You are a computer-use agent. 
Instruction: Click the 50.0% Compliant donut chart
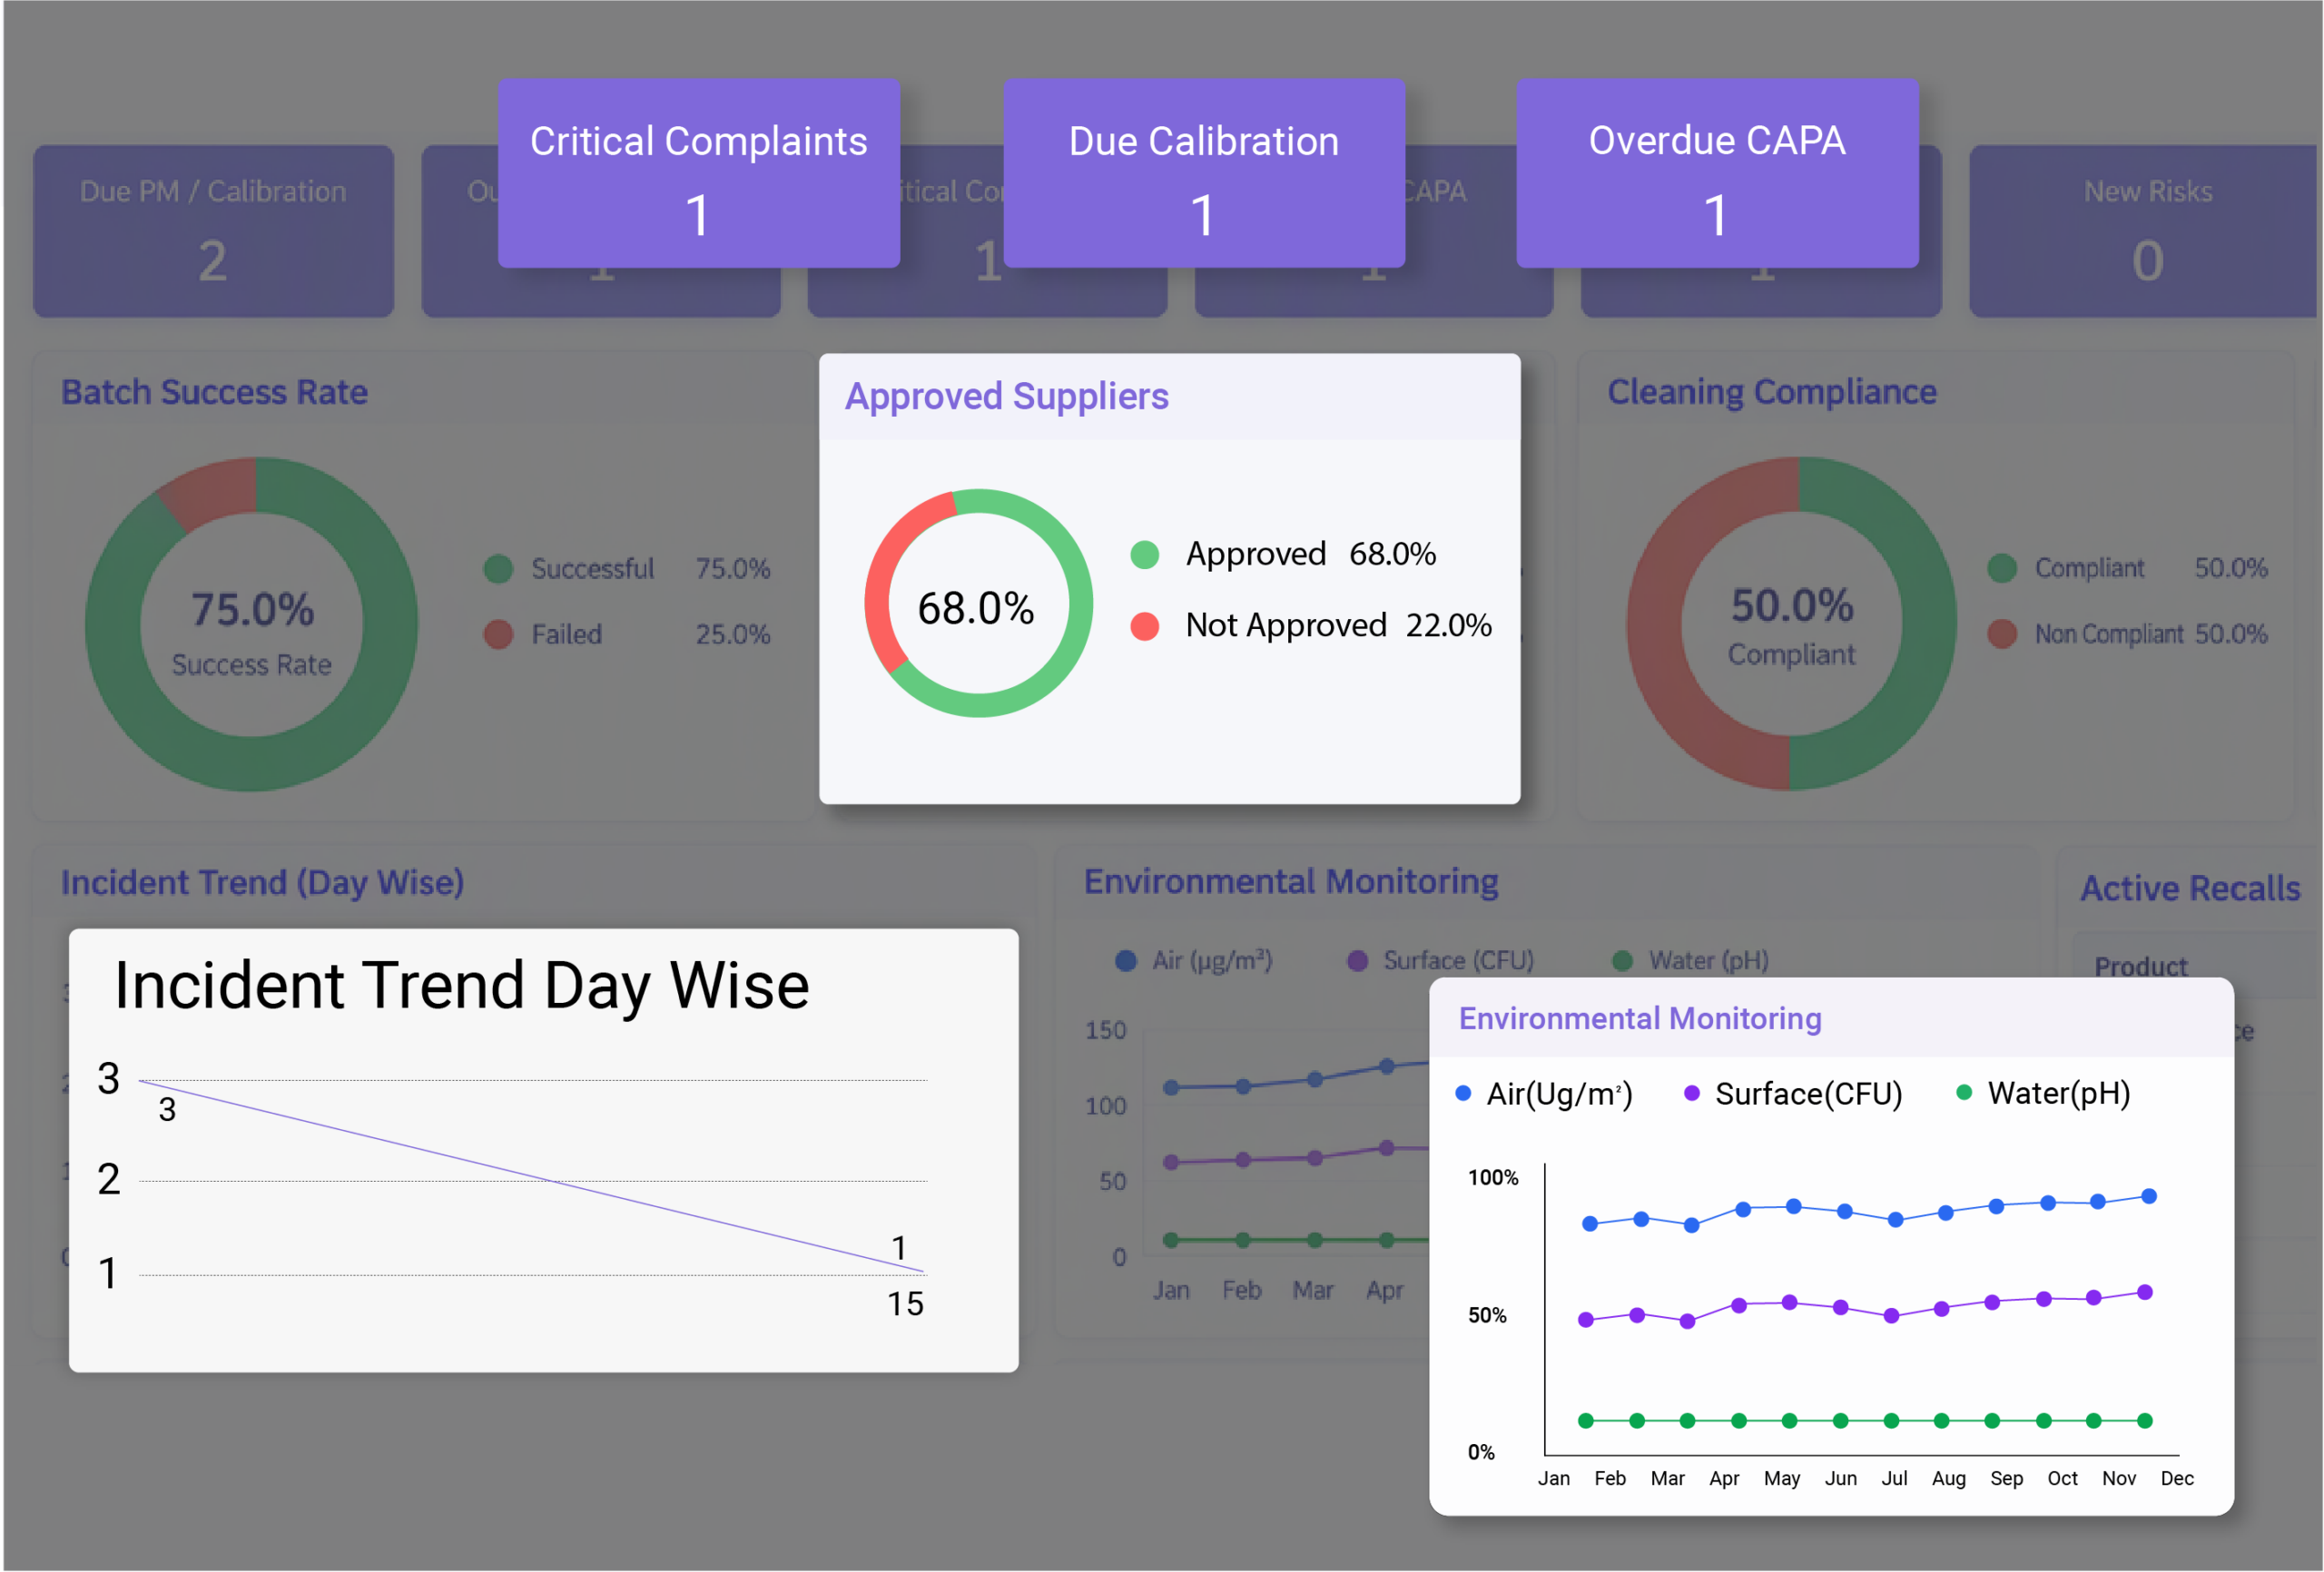pos(1791,624)
